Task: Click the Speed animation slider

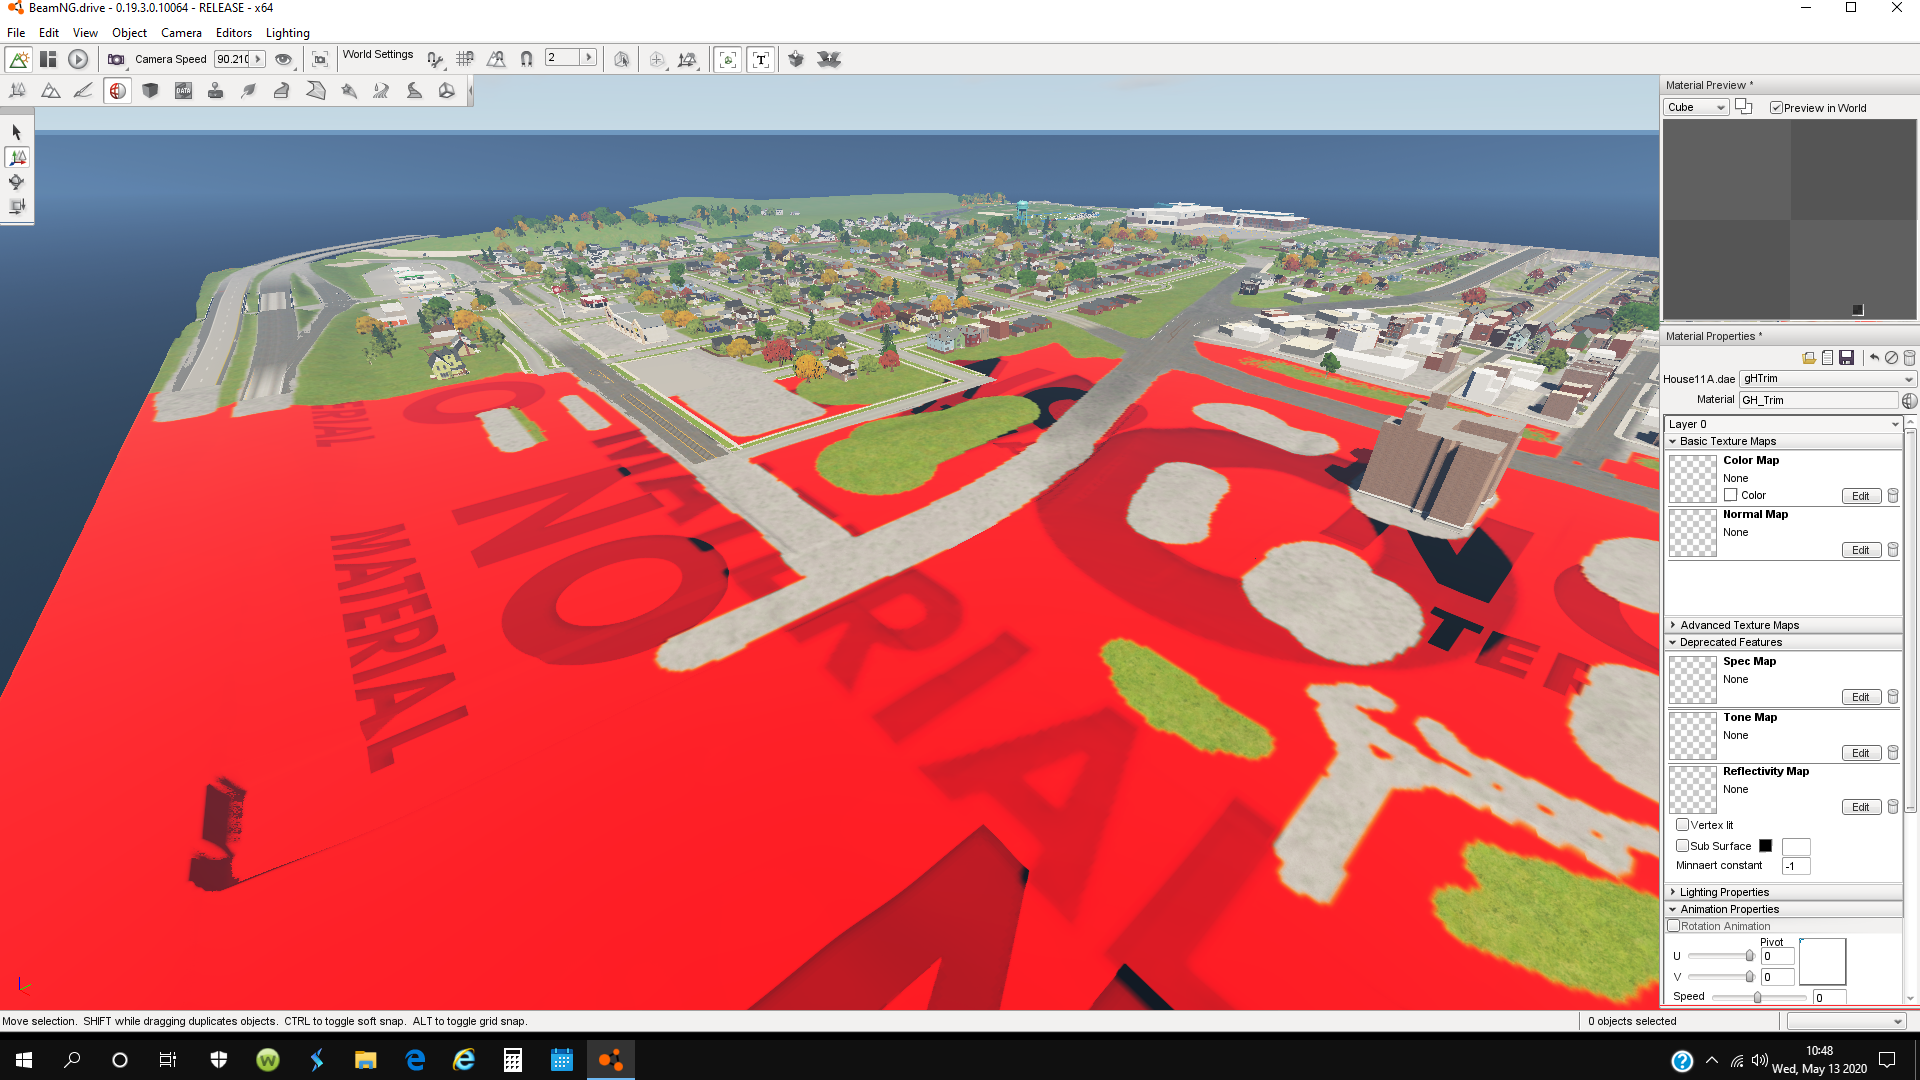Action: (1758, 998)
